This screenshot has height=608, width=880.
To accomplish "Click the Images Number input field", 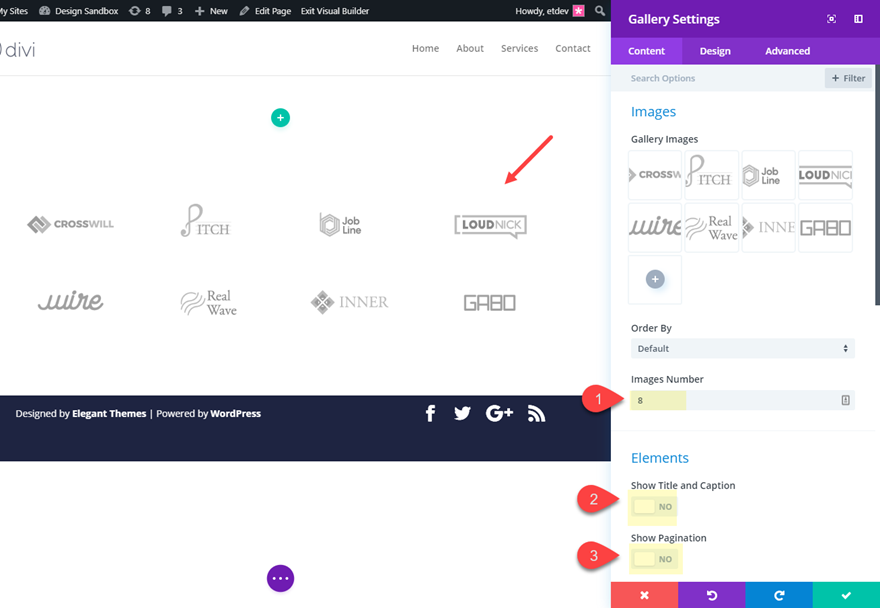I will click(742, 400).
